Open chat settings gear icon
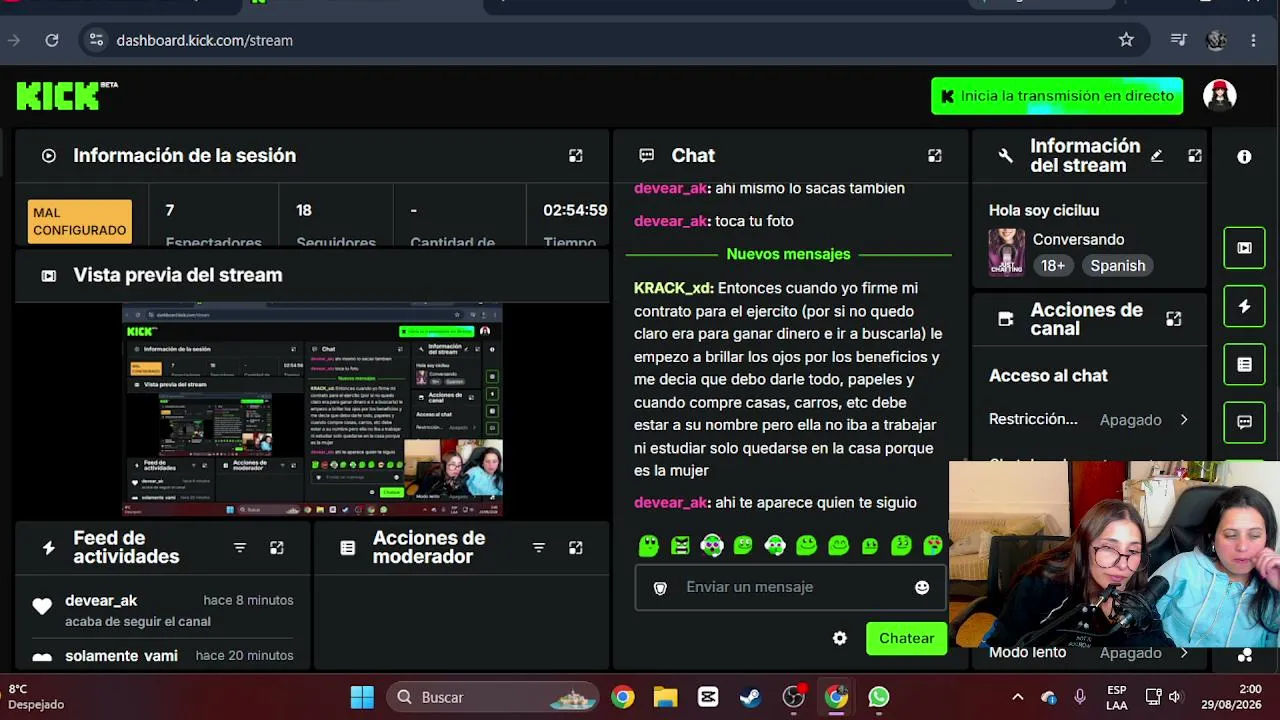 tap(840, 639)
